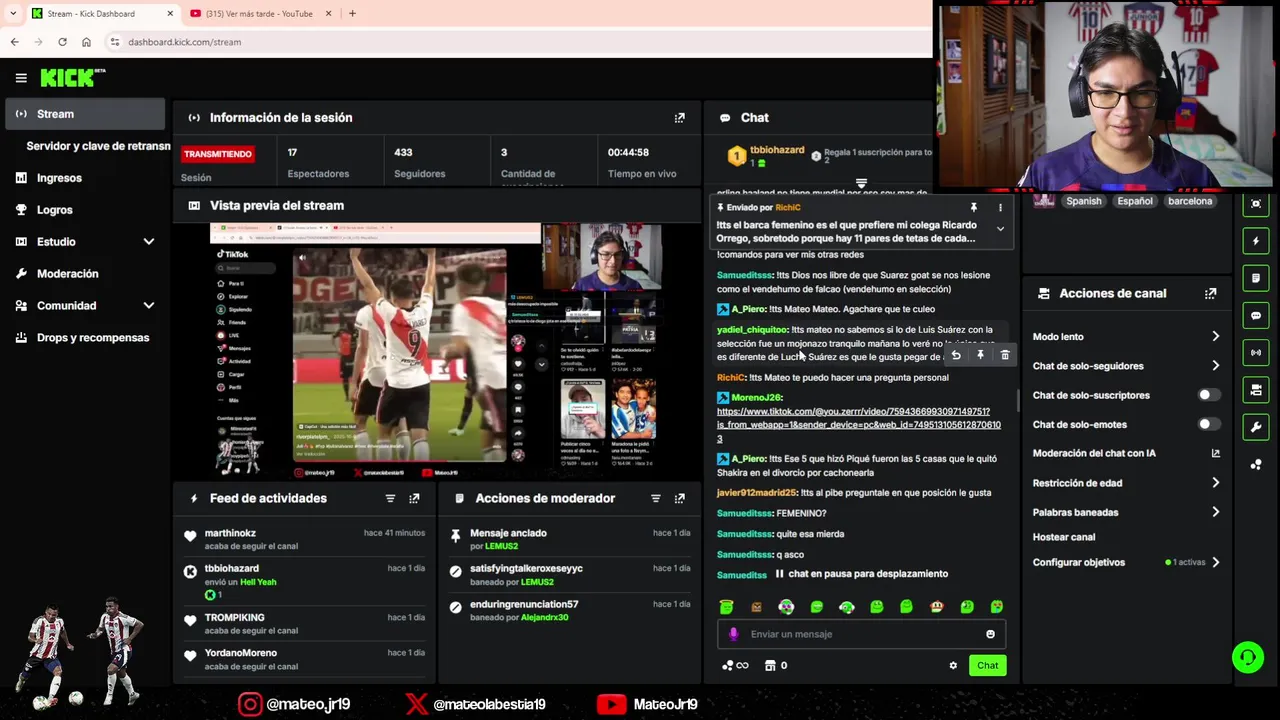Delete yadiel_chiquitoo's chat message
Screen dimensions: 1280x720
pos(1005,355)
